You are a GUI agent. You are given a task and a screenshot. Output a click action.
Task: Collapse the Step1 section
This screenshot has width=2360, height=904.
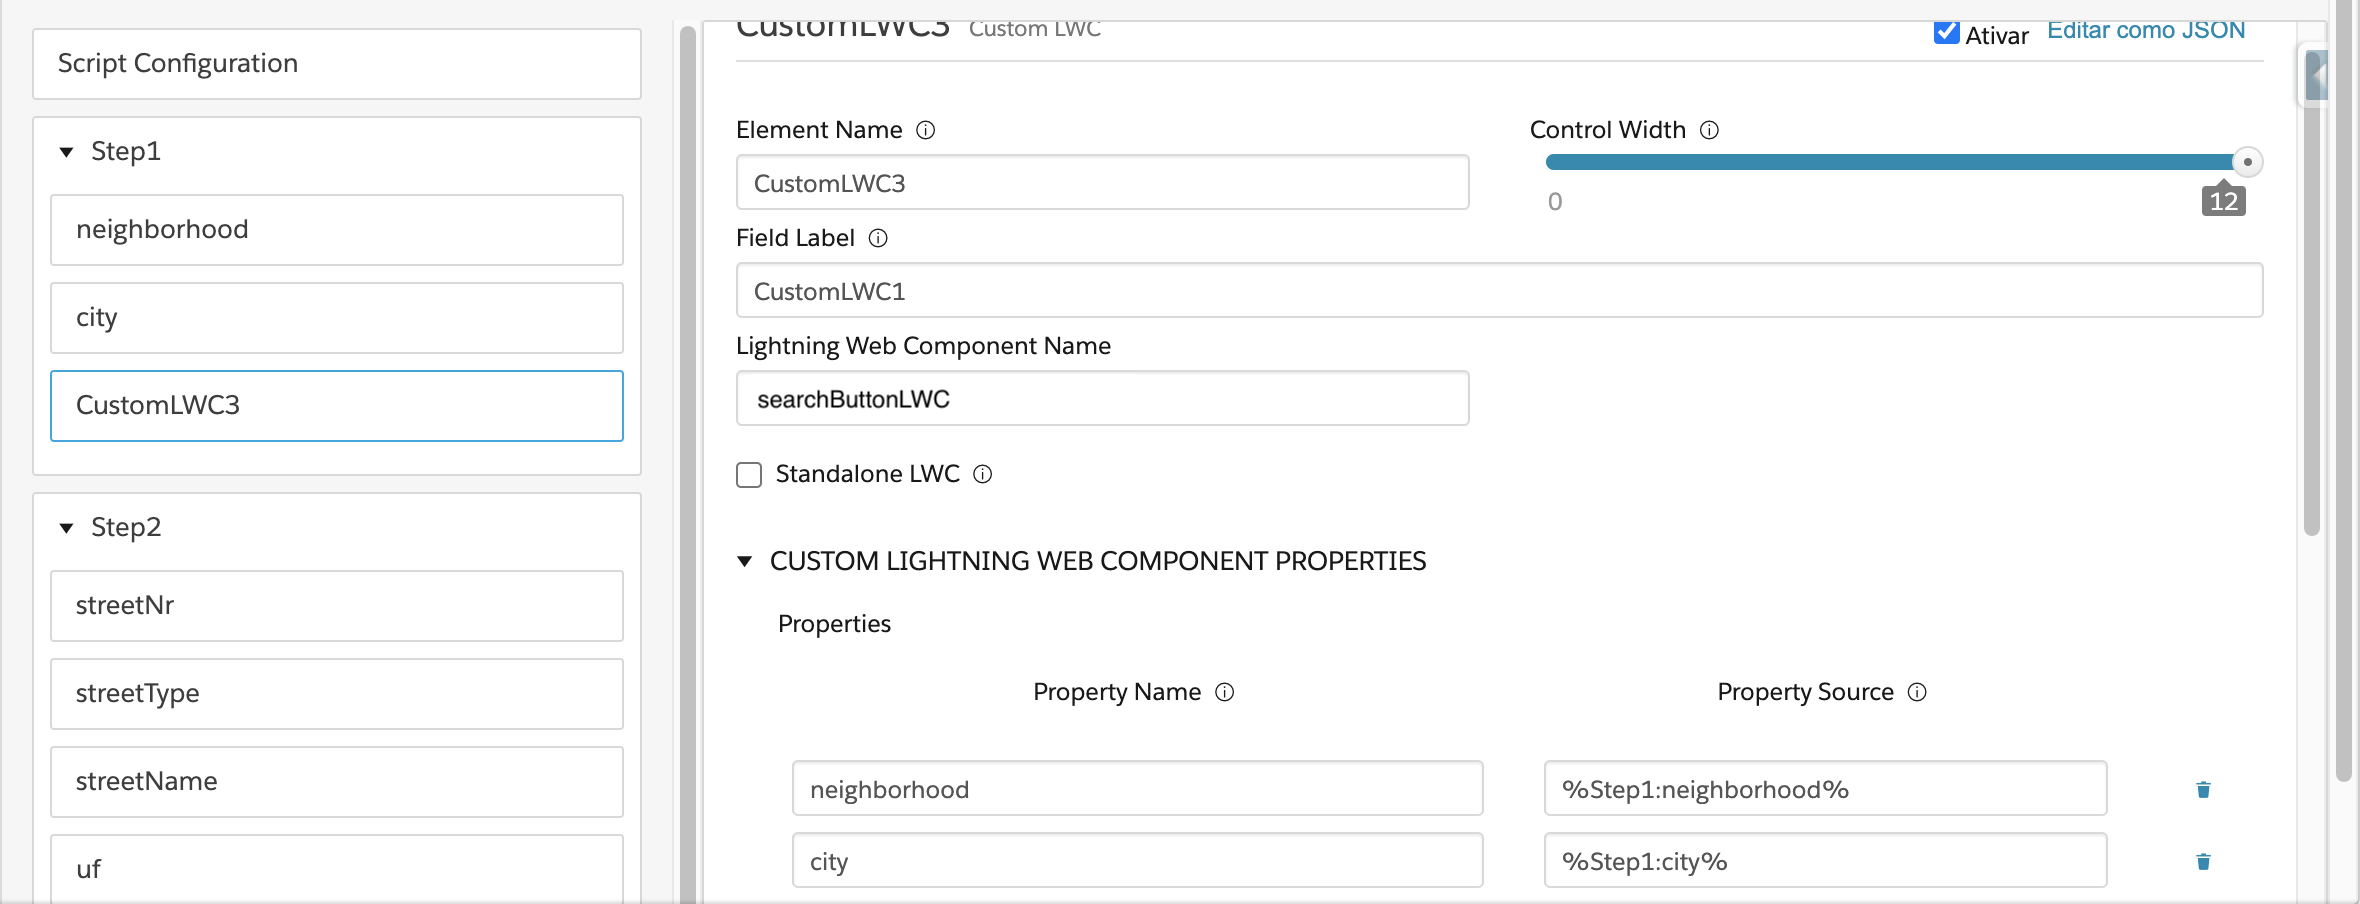click(x=67, y=152)
